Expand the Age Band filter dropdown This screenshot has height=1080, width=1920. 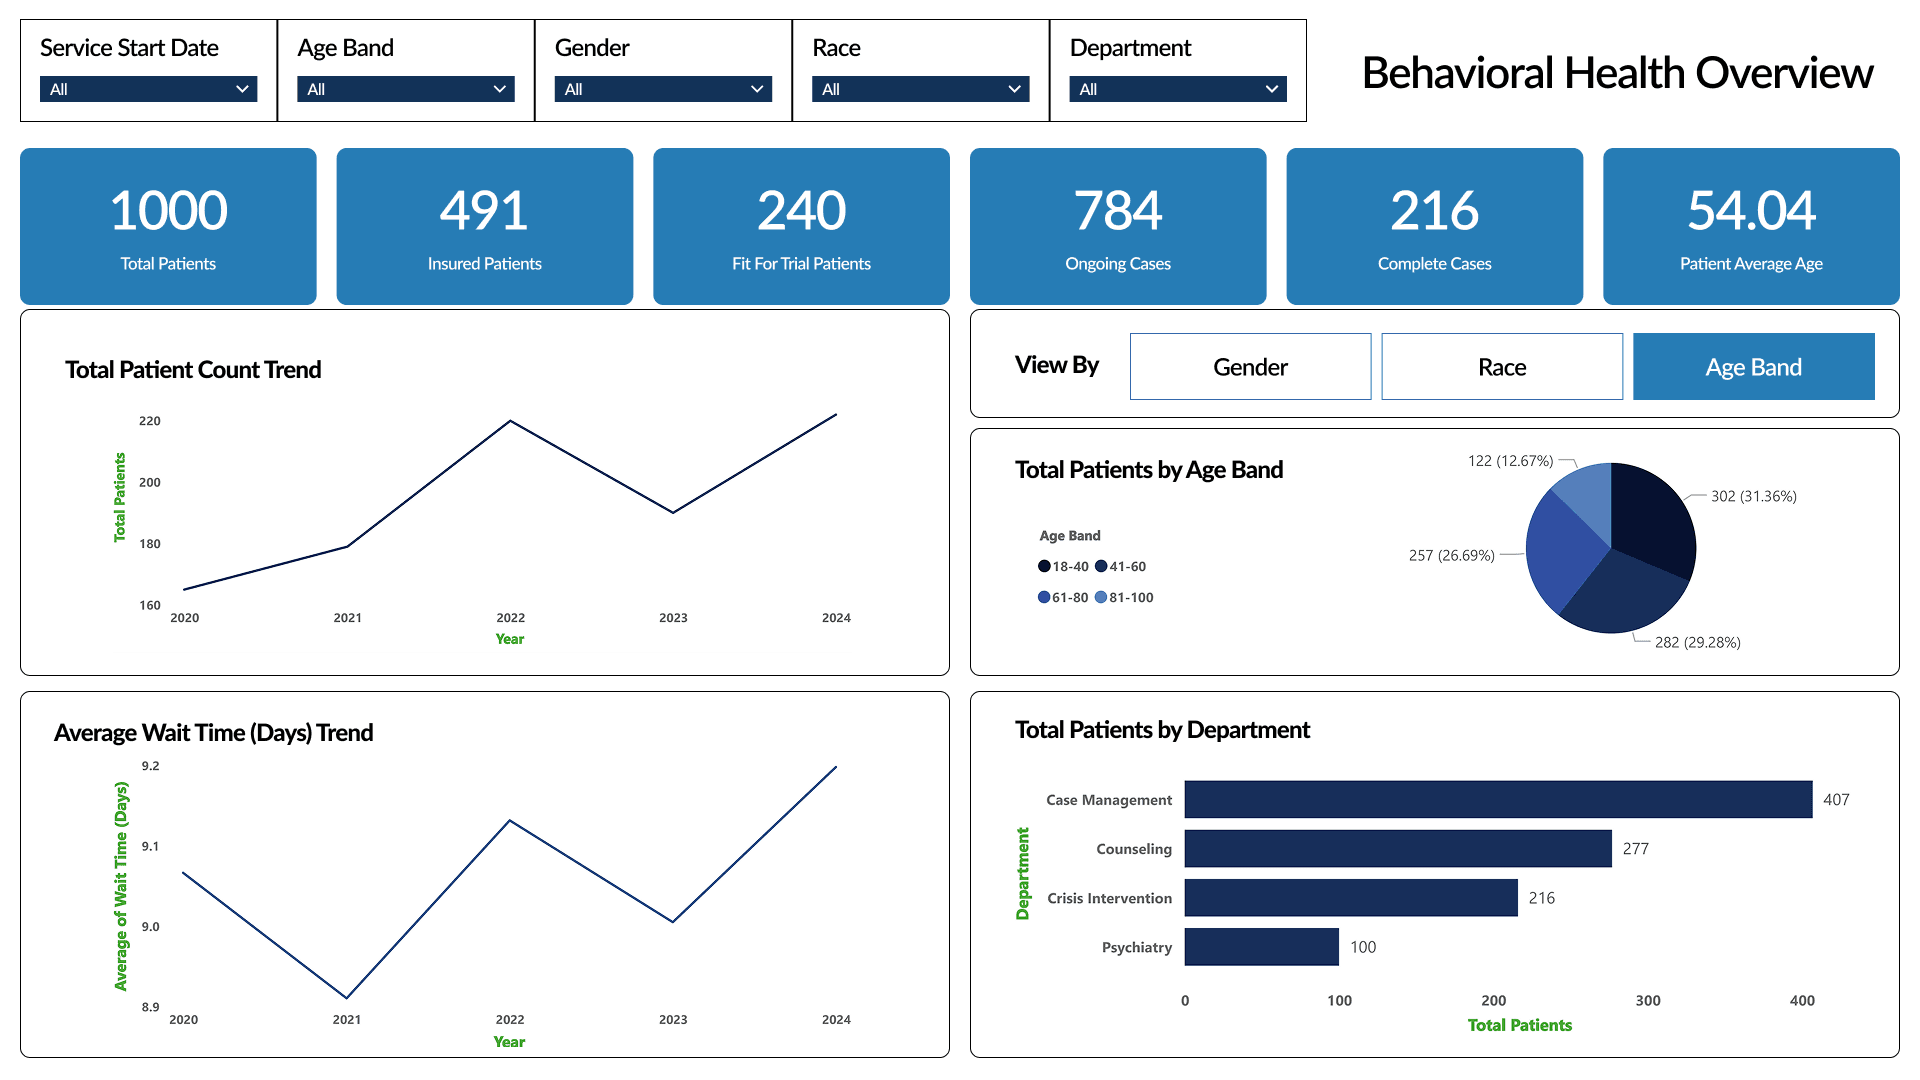tap(405, 89)
